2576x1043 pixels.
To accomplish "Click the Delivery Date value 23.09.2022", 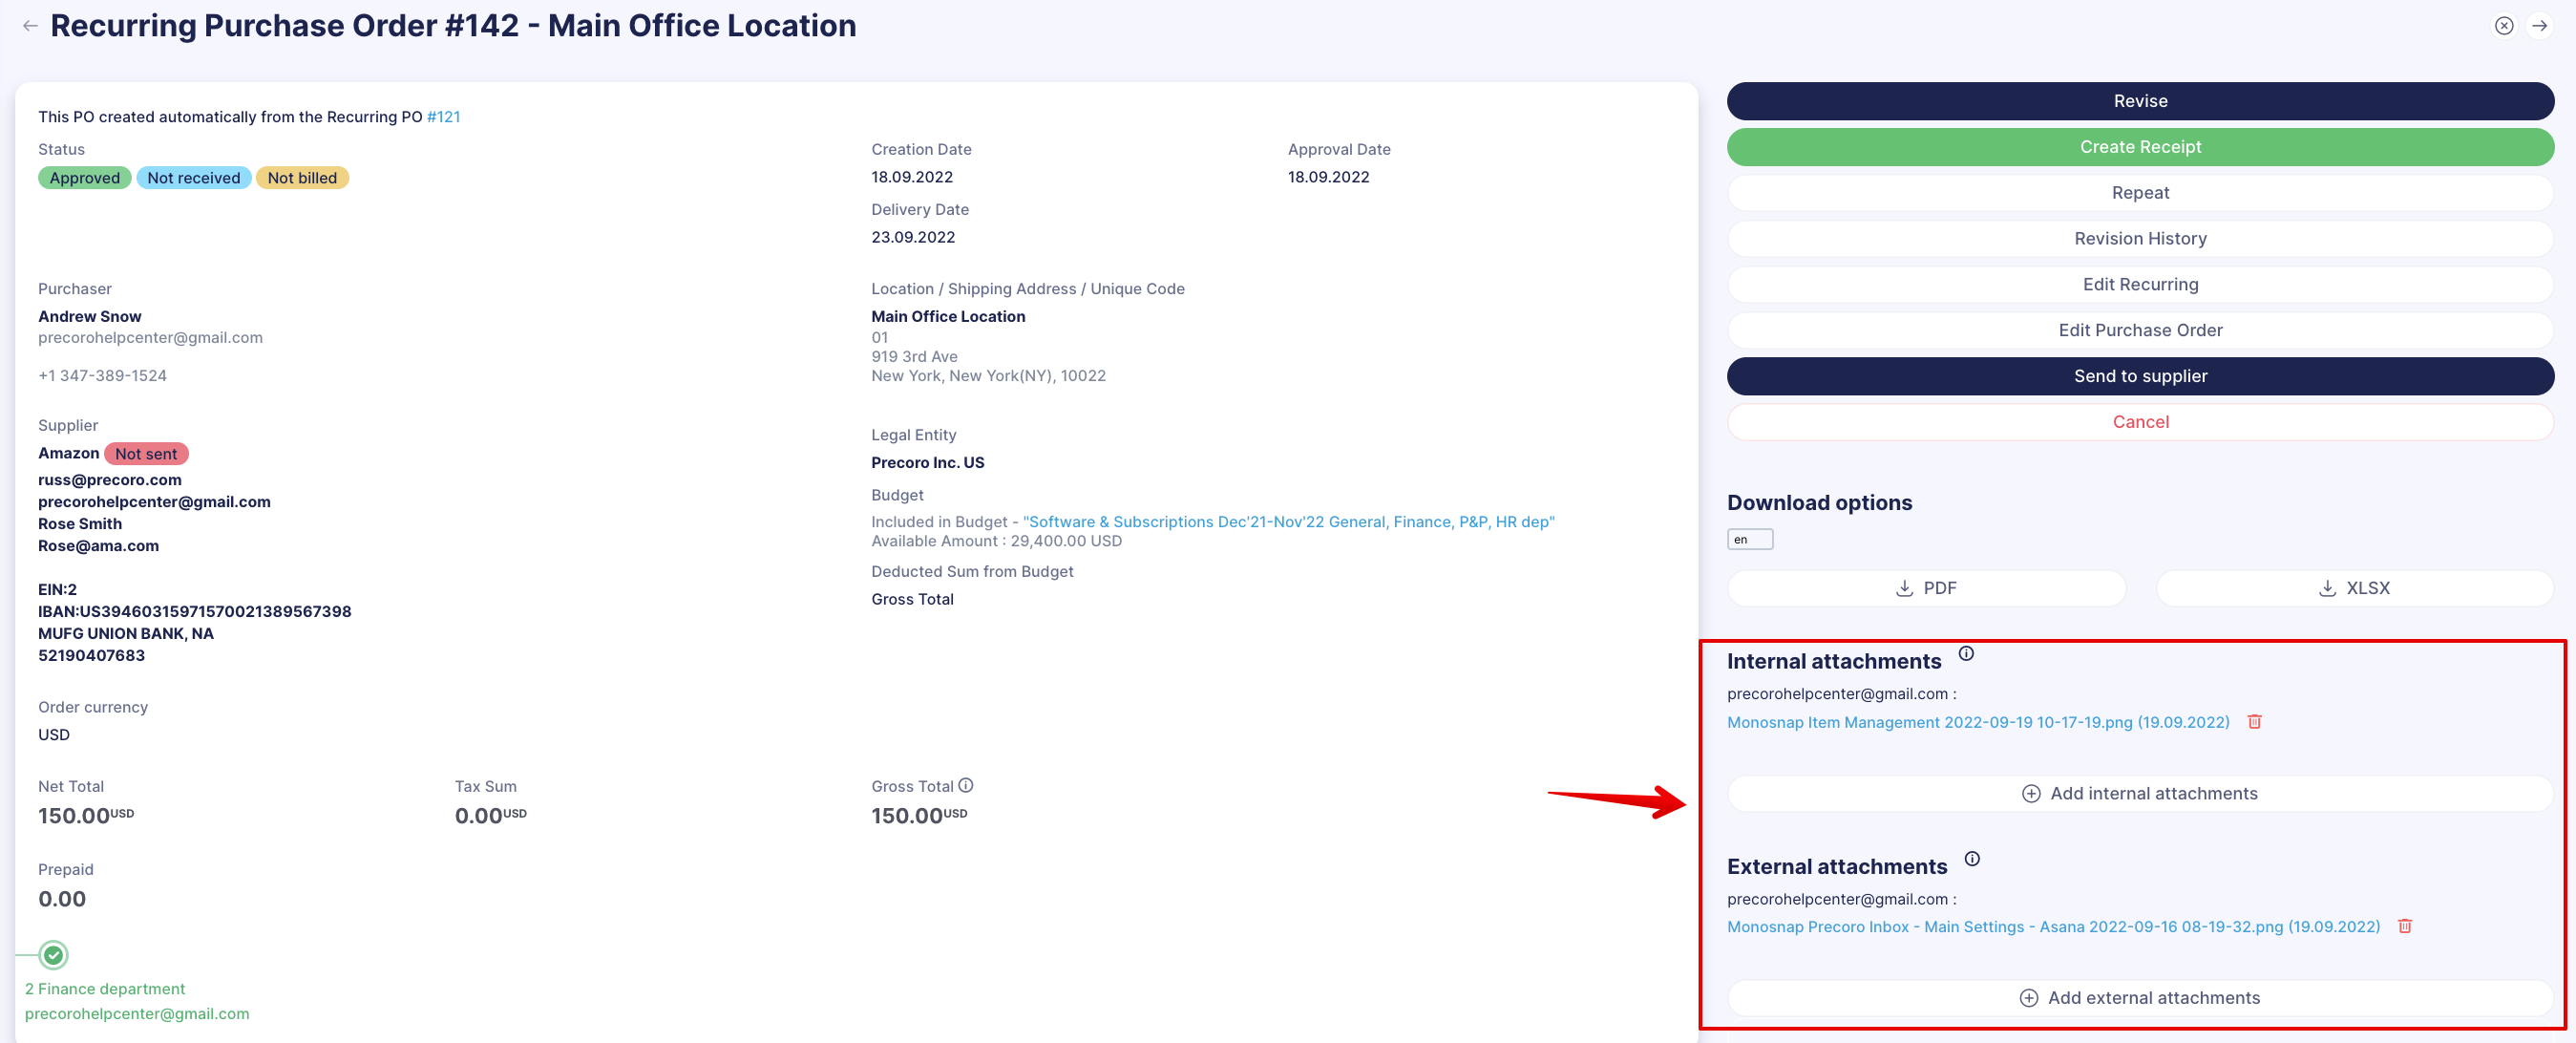I will (913, 238).
